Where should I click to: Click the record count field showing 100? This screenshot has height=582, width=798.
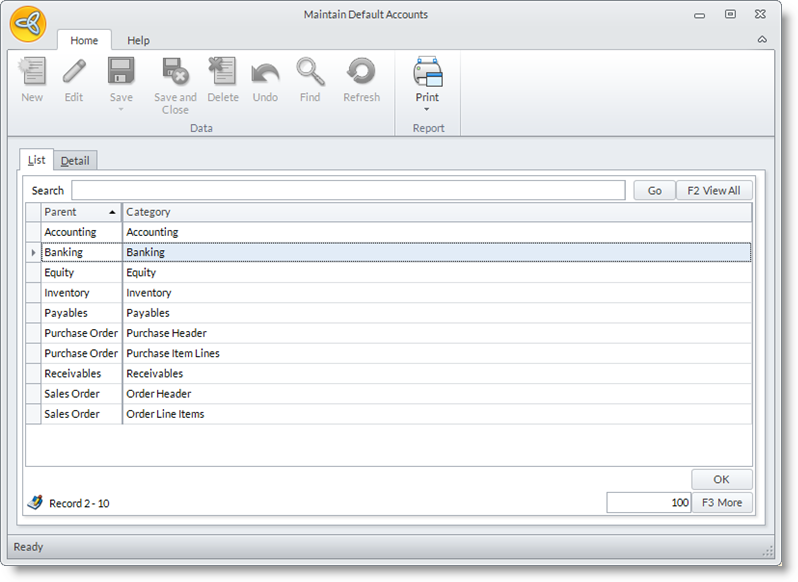coord(648,503)
